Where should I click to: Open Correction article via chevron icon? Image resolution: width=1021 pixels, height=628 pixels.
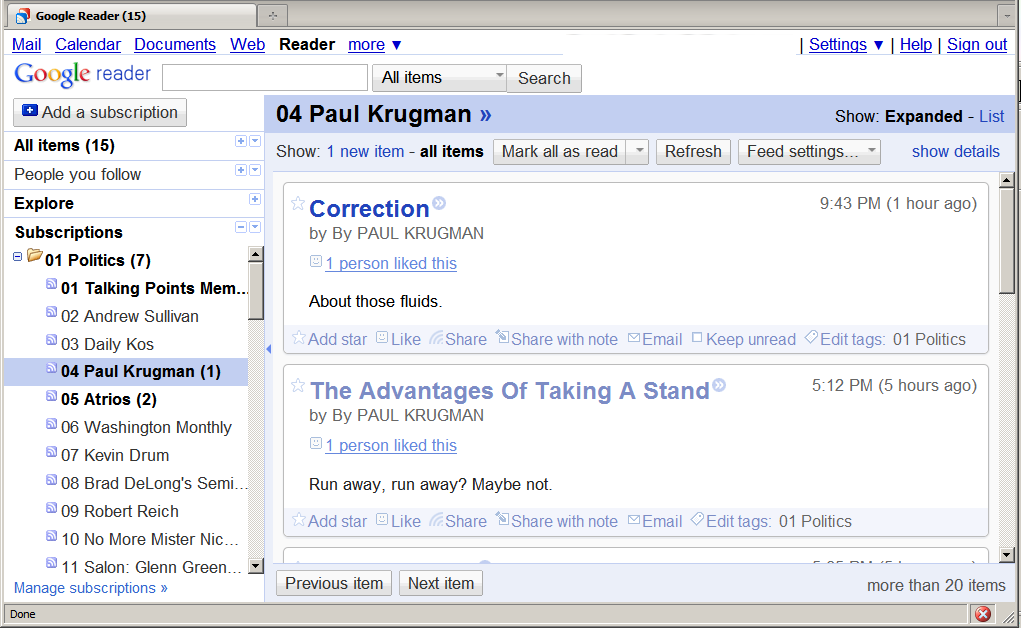point(438,204)
